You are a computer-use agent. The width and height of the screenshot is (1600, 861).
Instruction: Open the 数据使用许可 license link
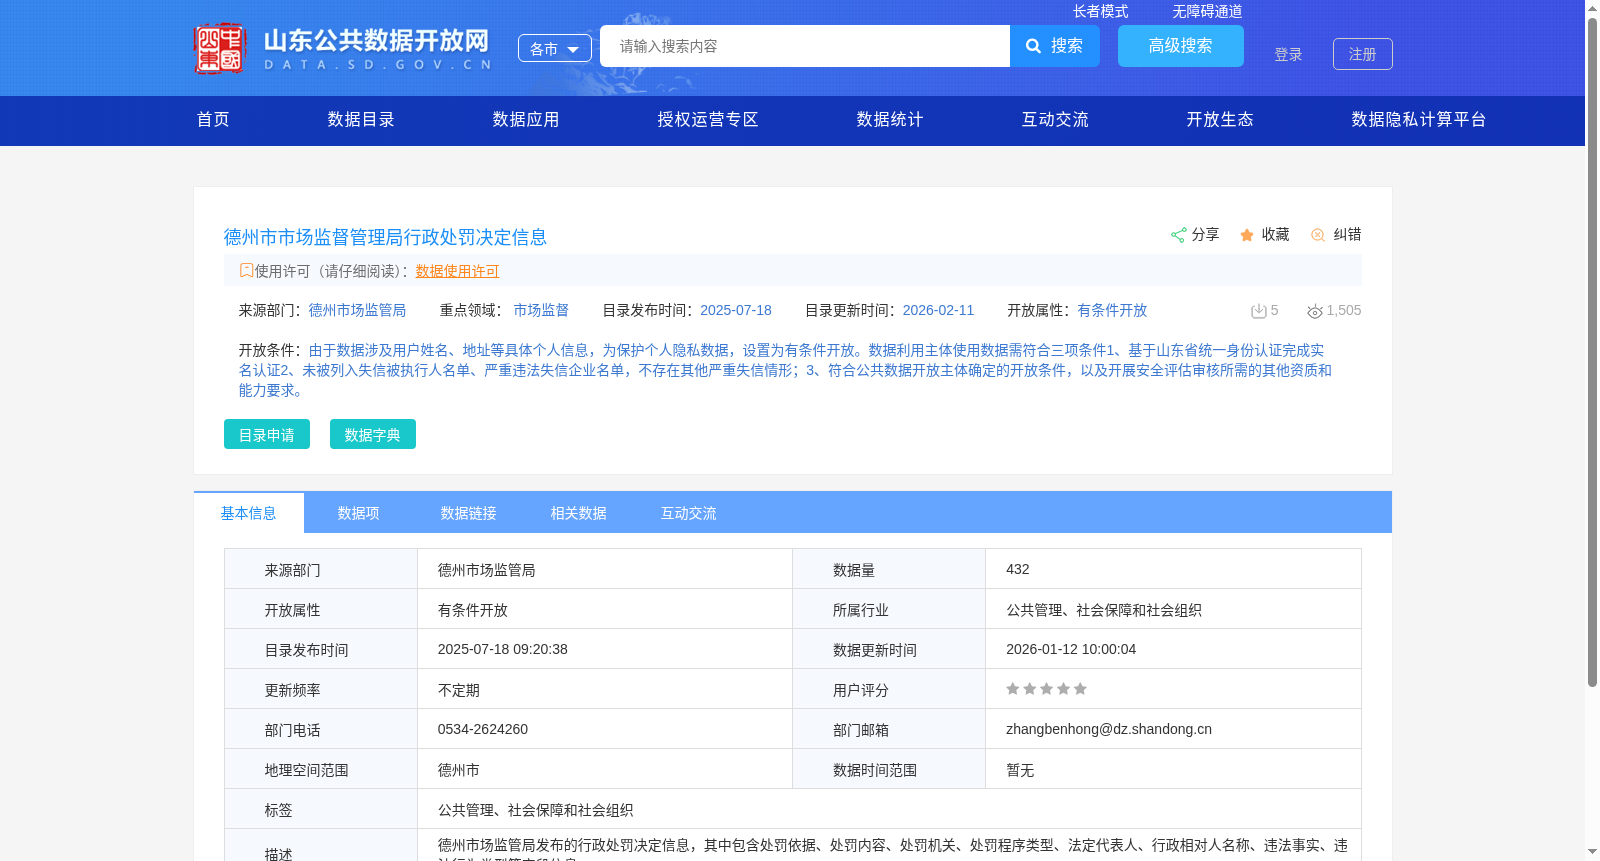(457, 271)
